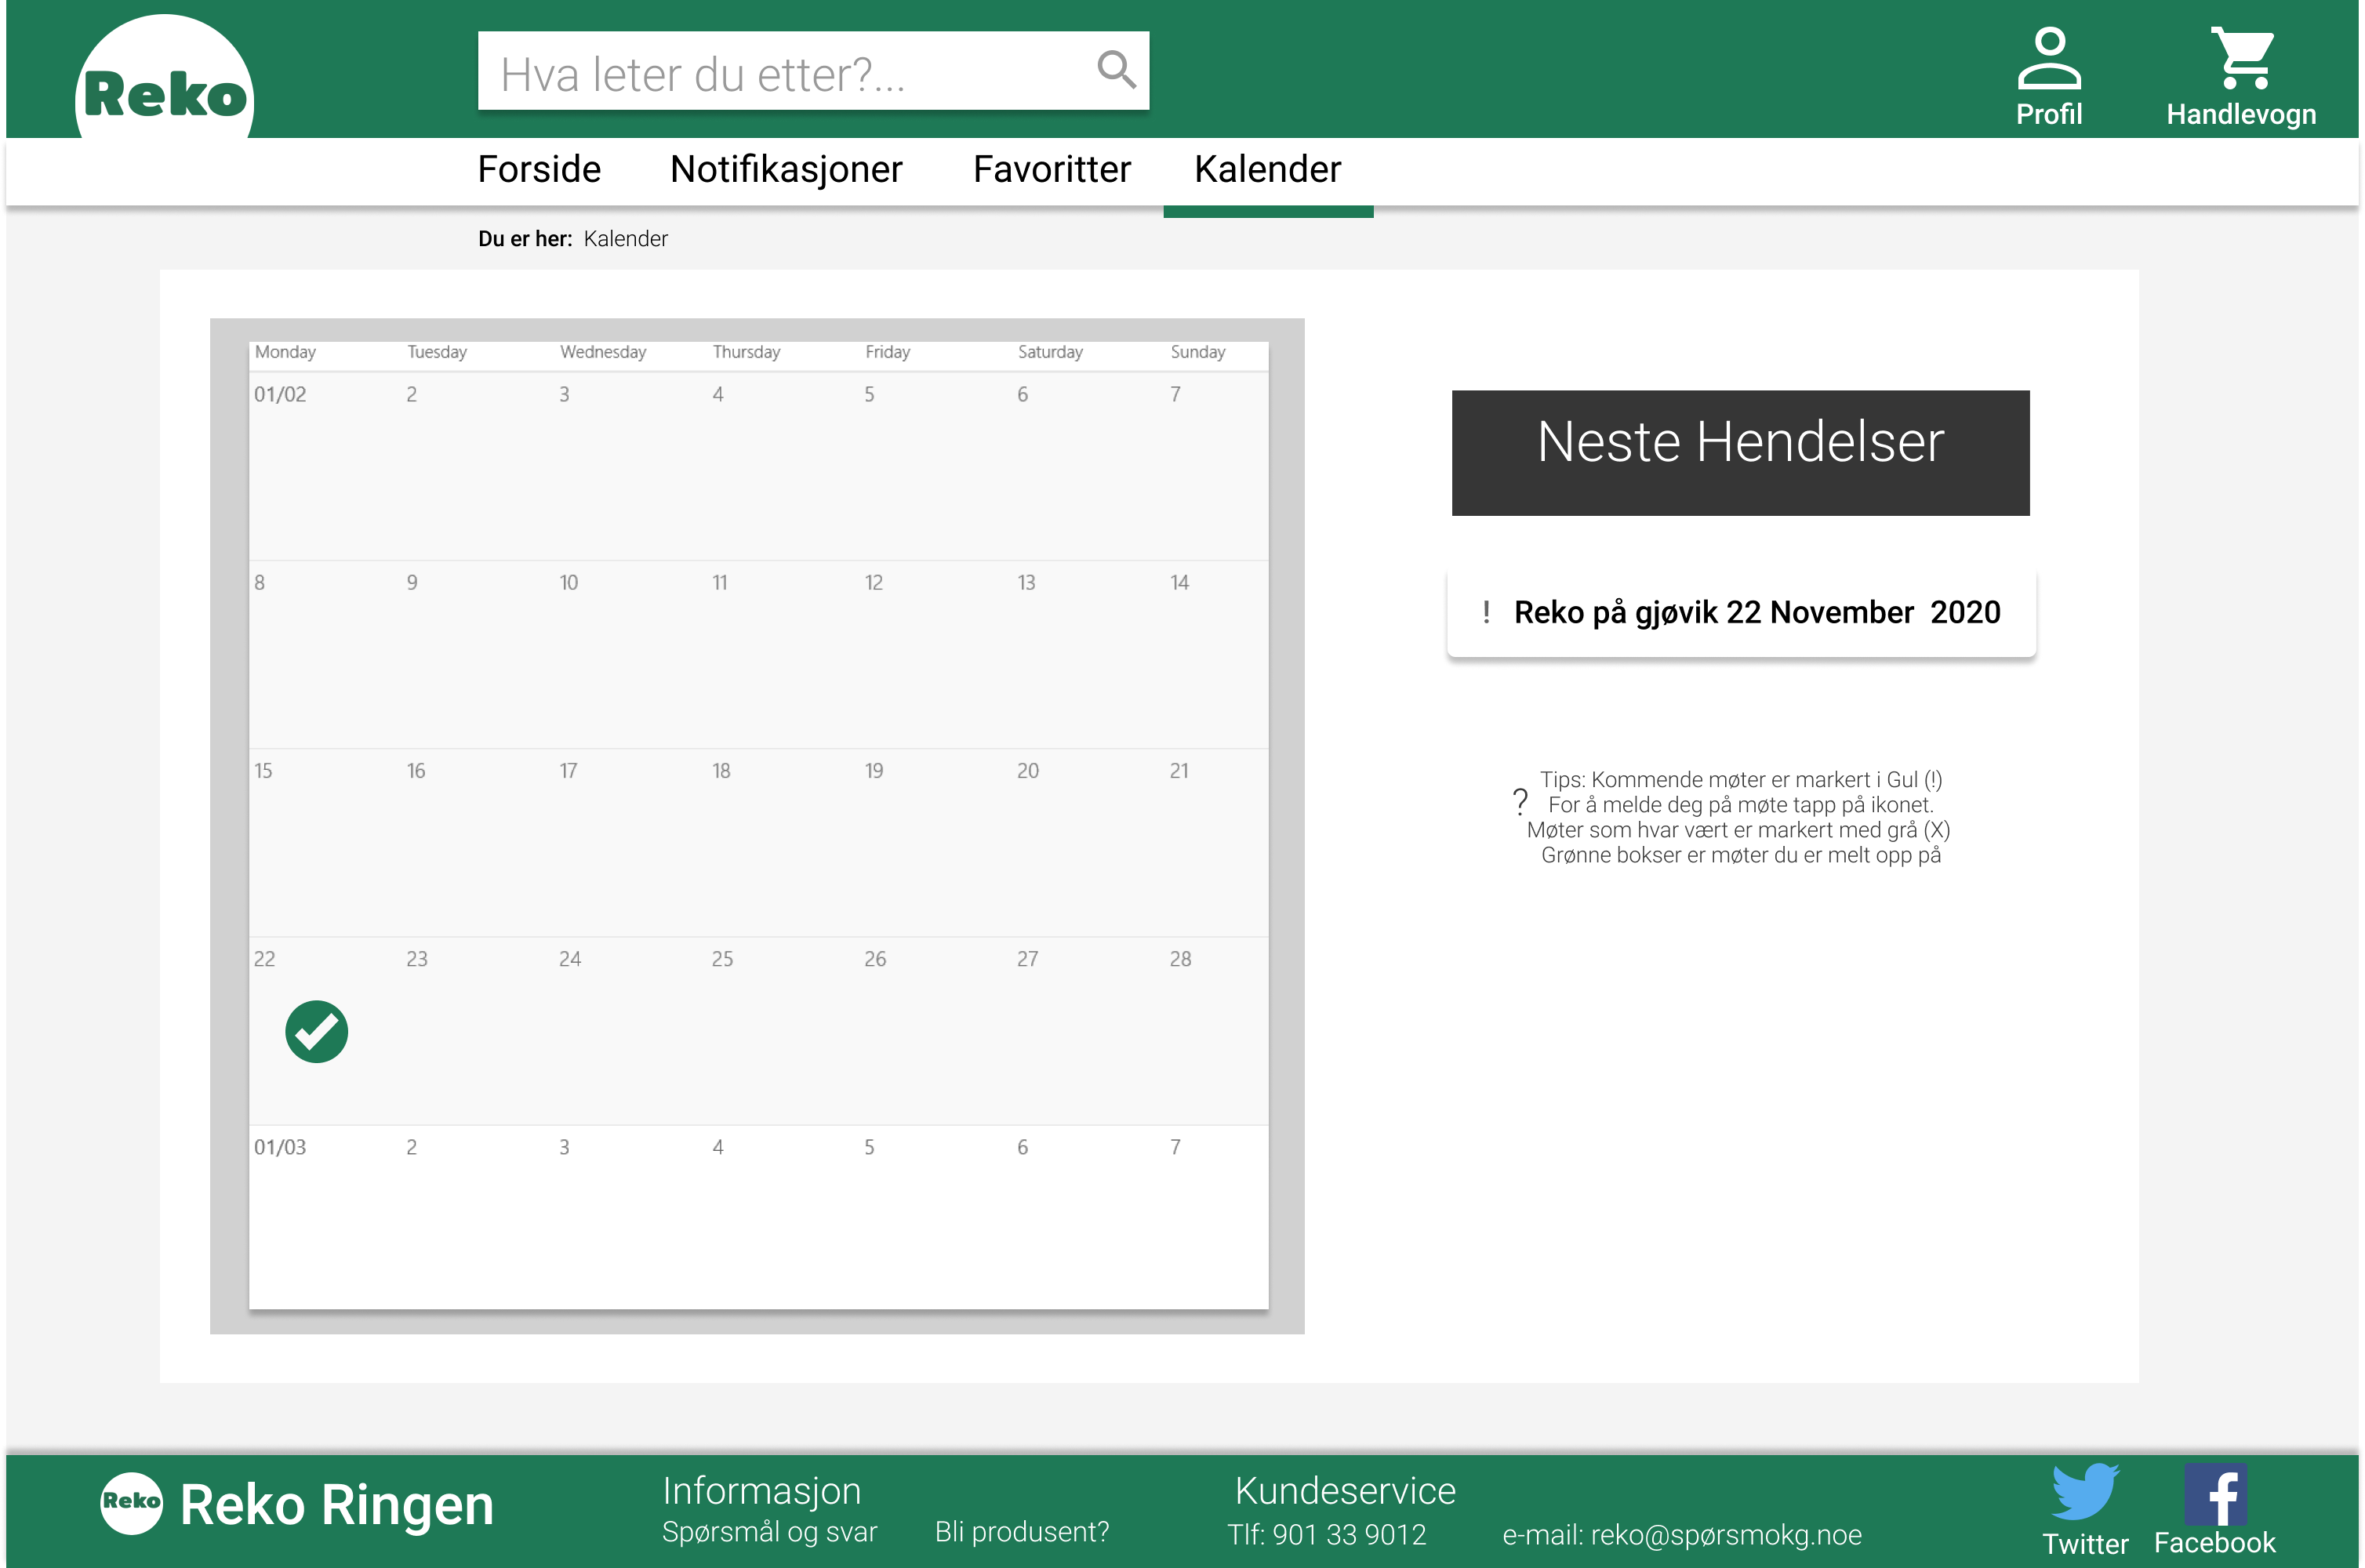Go to the Forside tab
Screen dimensions: 2365x1568
539,169
